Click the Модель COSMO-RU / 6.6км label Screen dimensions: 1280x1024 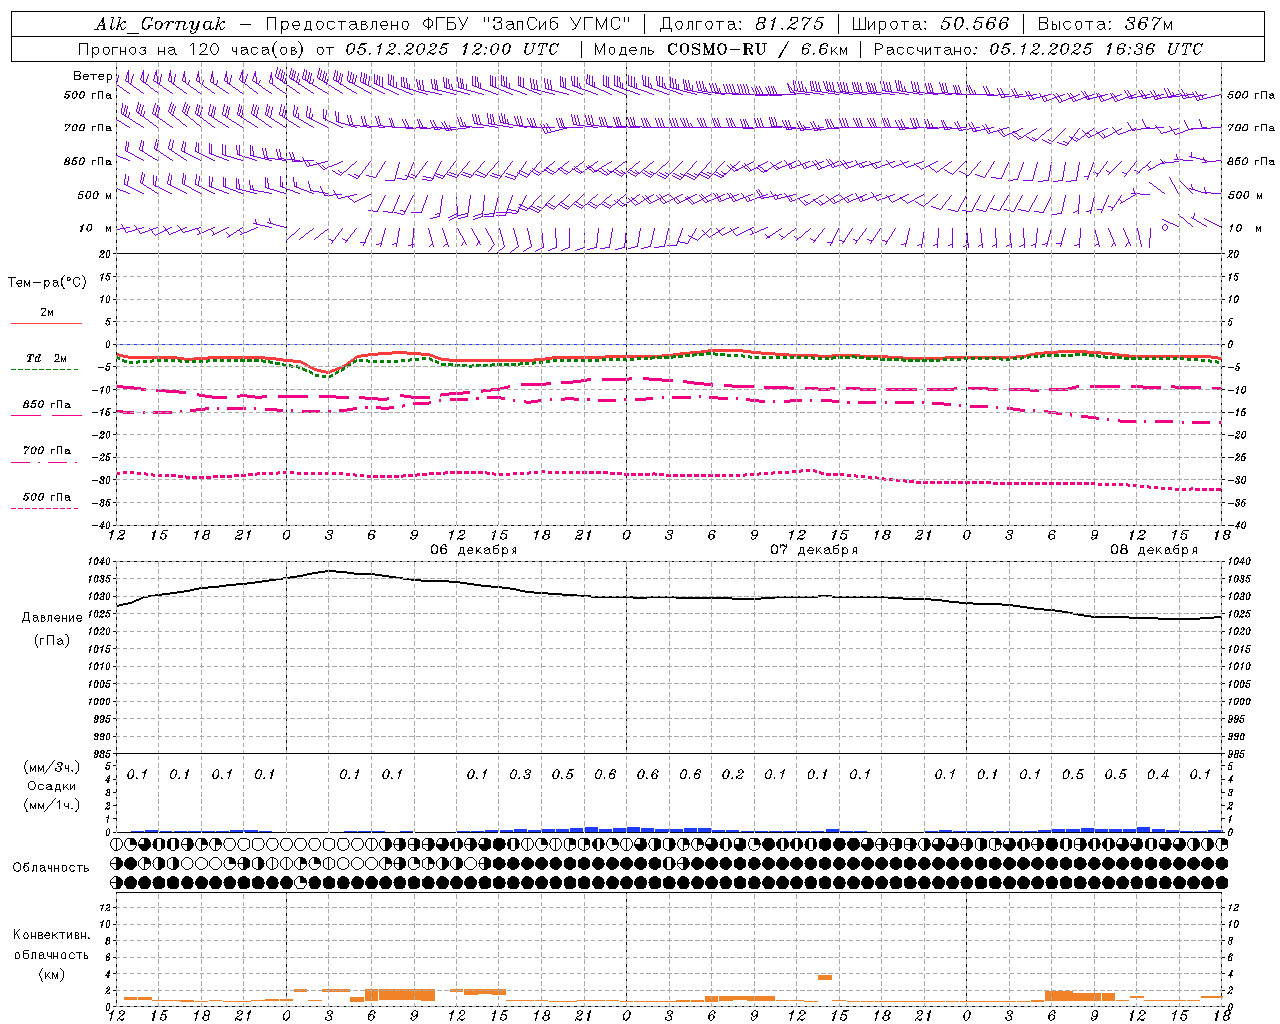(720, 49)
